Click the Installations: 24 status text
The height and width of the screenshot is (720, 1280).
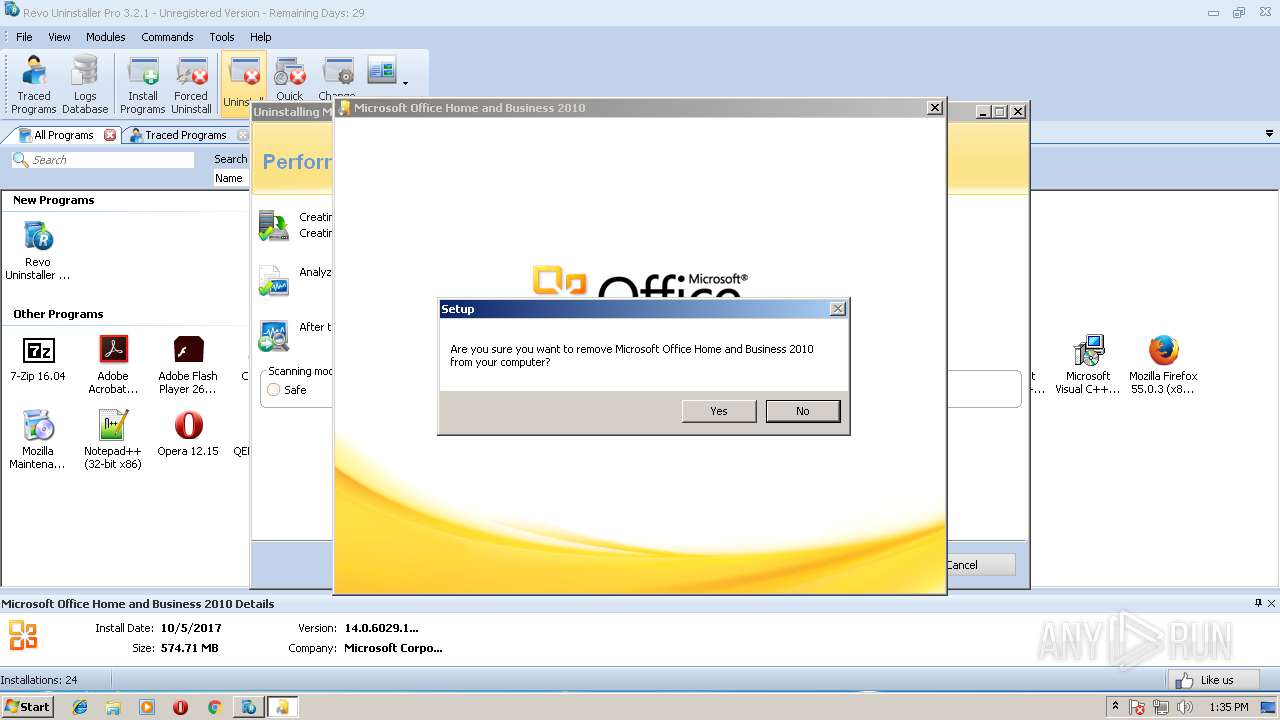39,680
